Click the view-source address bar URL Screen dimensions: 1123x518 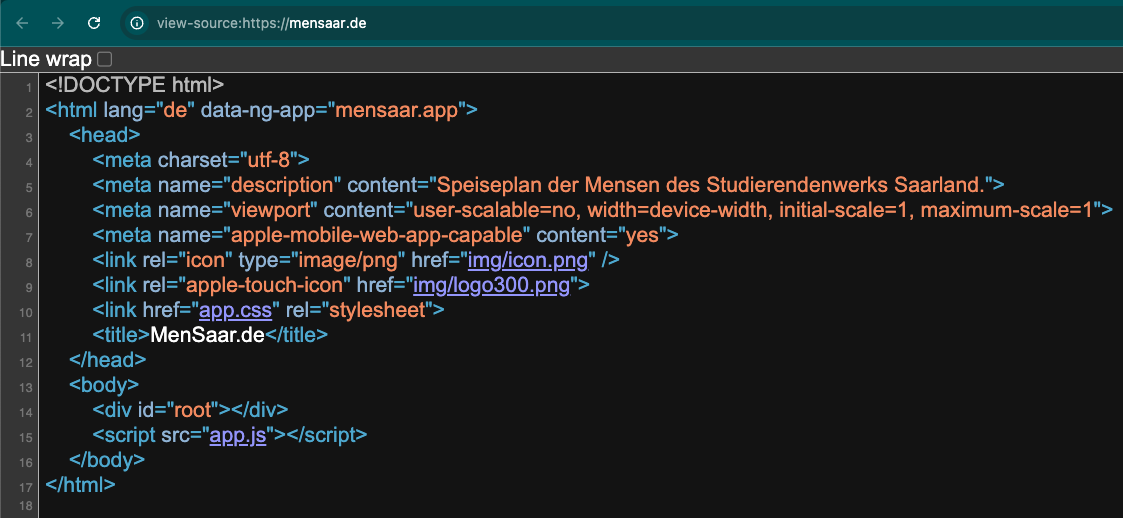261,23
